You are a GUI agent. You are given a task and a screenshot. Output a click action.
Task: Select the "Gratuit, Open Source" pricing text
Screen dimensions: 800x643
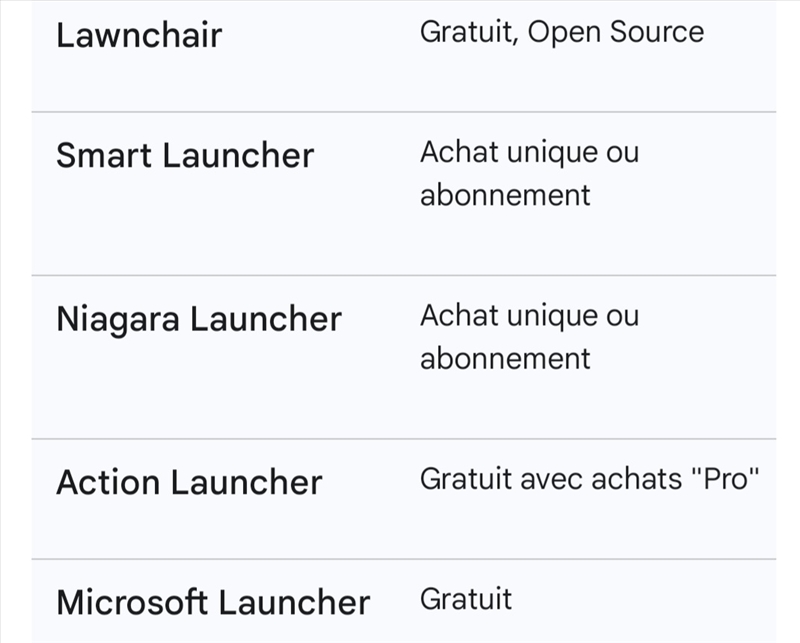point(561,32)
